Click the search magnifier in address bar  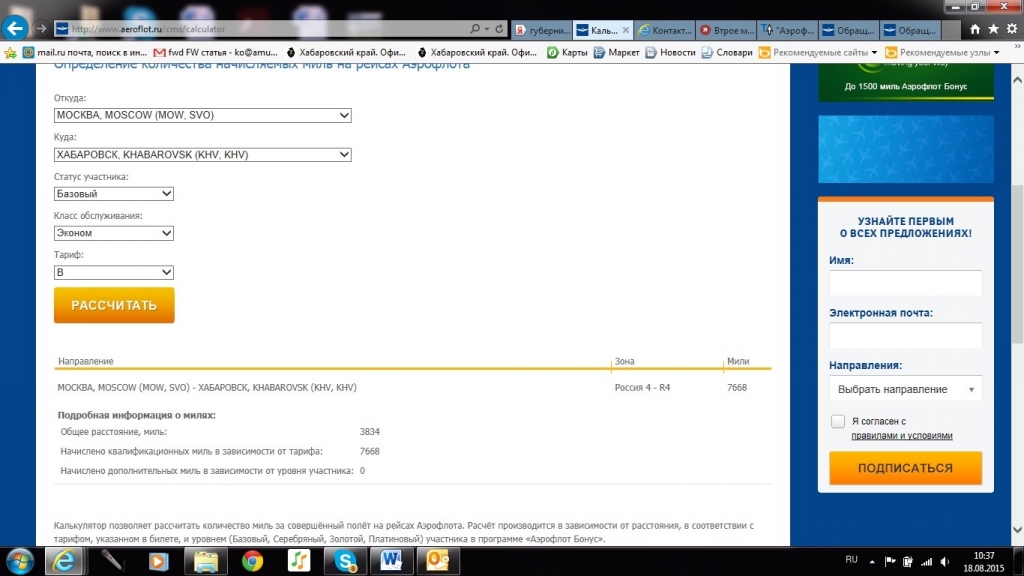click(x=475, y=29)
